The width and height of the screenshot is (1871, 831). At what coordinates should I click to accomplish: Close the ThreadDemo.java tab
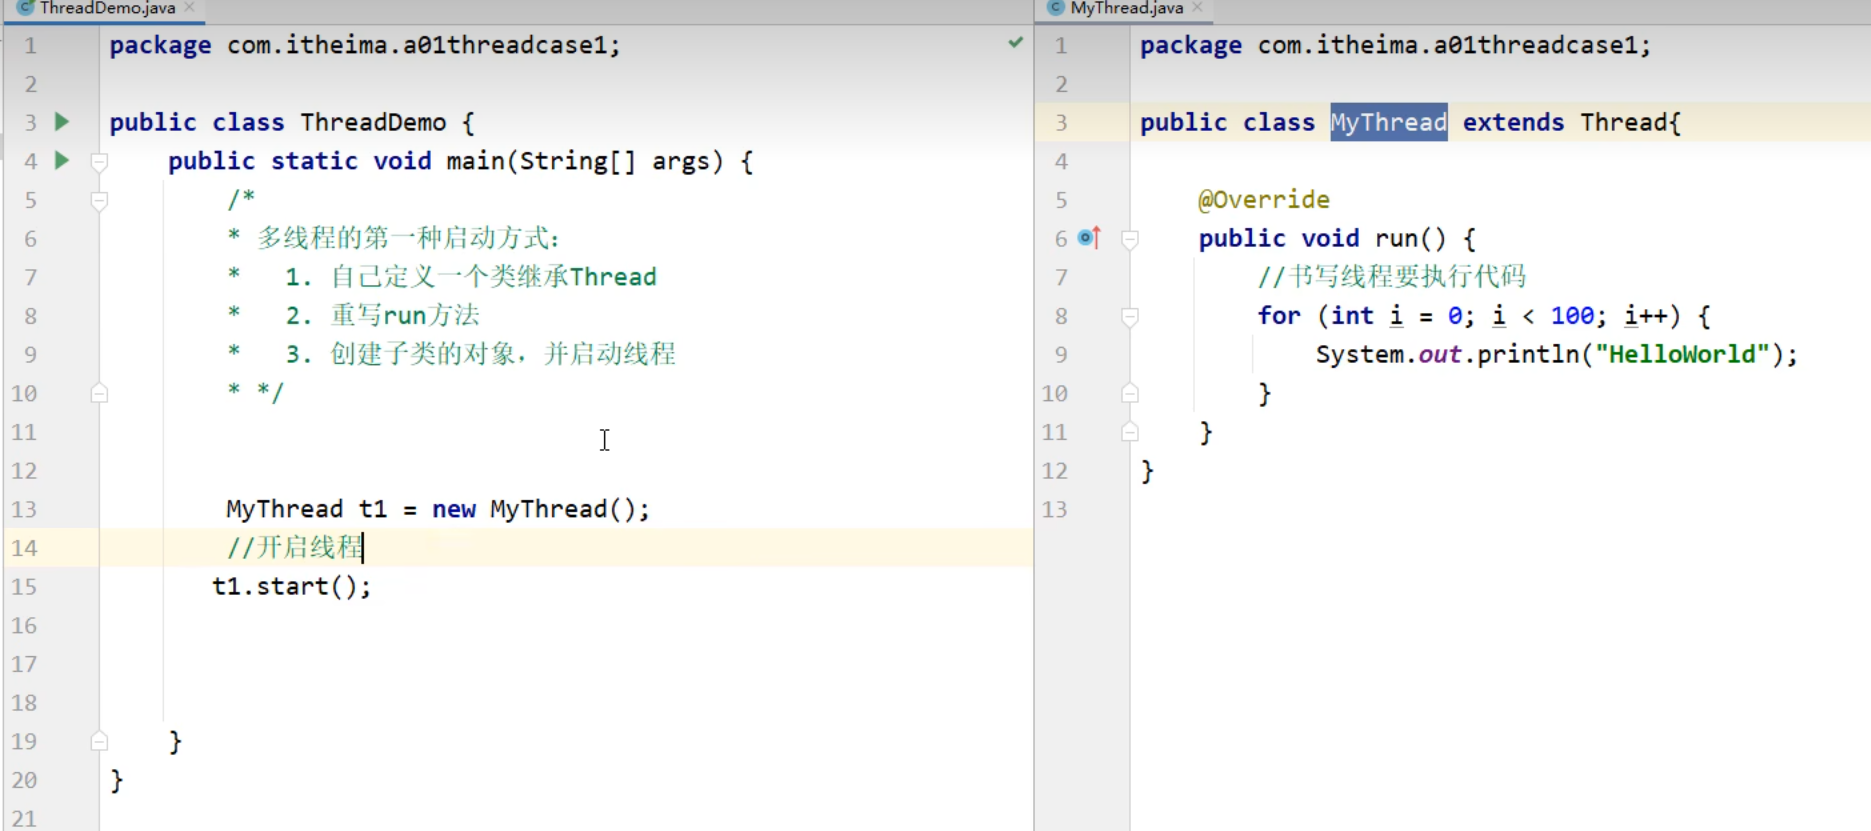pyautogui.click(x=190, y=7)
